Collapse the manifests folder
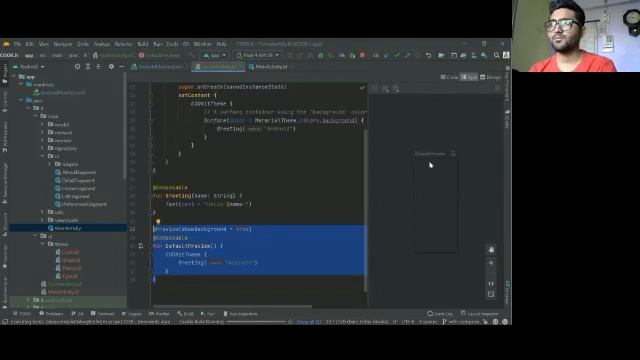Screen dimensions: 640x360 pyautogui.click(x=21, y=84)
